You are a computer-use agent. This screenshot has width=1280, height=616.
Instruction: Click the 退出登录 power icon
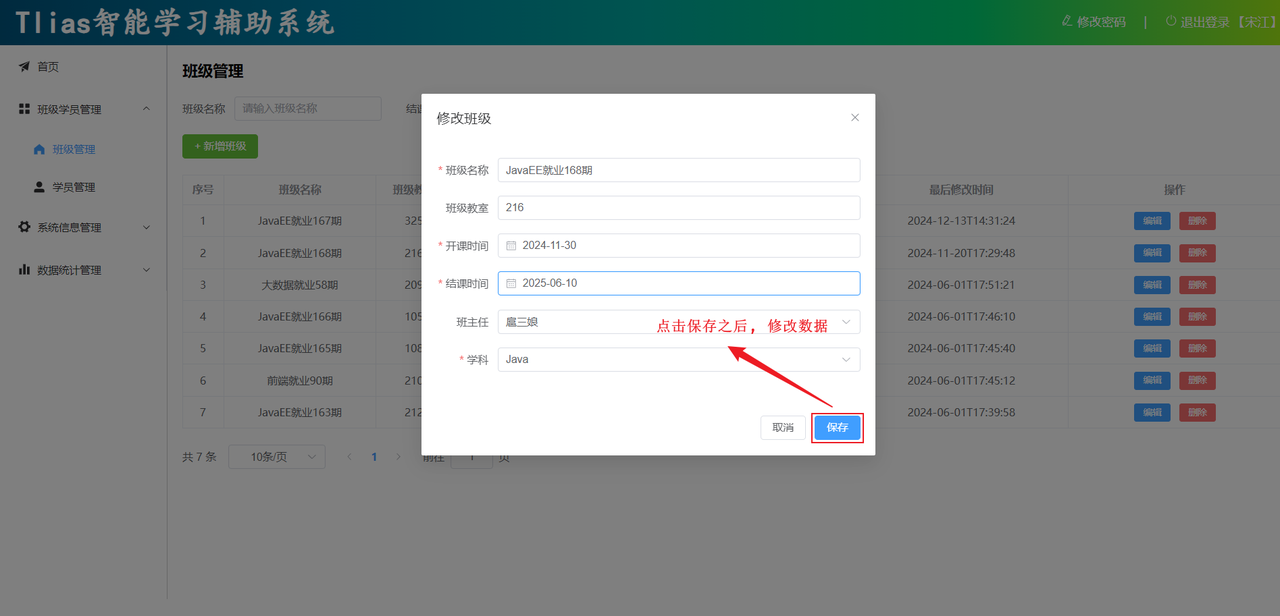1171,22
